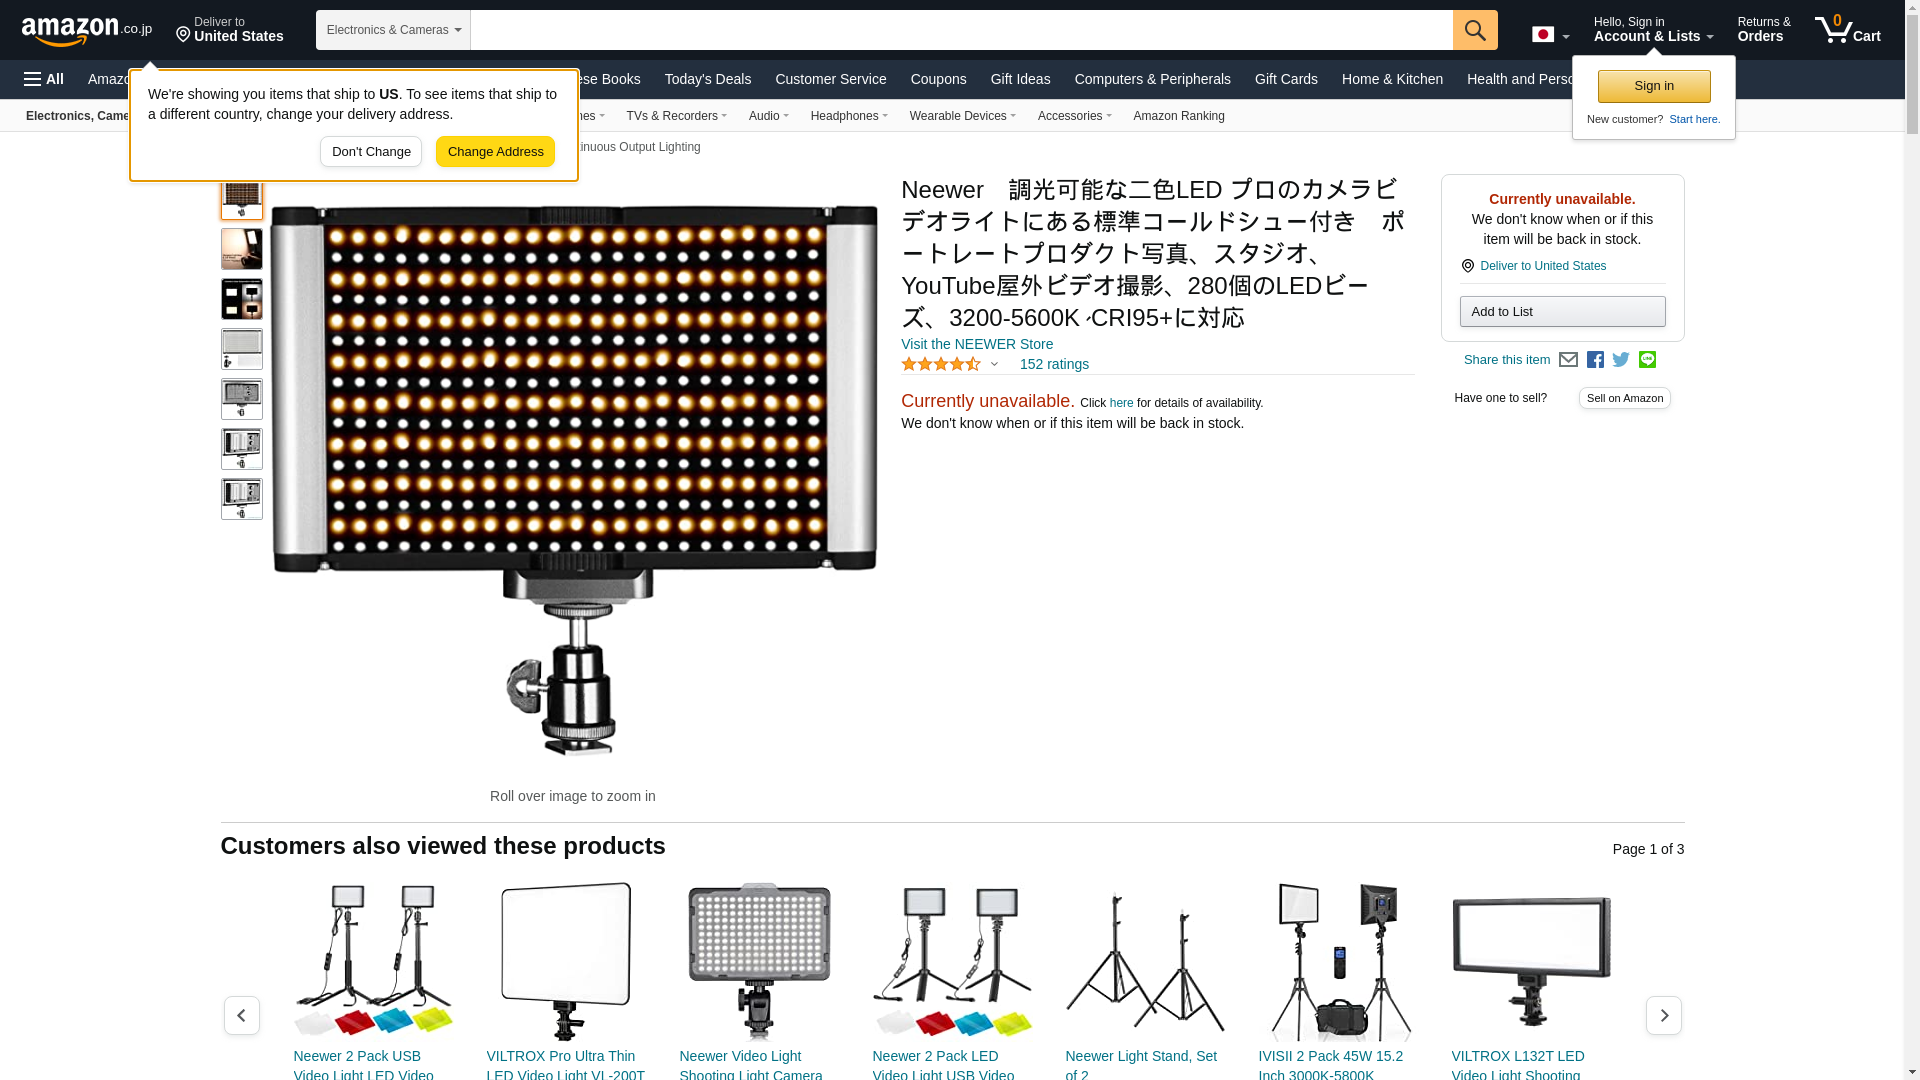
Task: Share this item on Twitter
Action: coord(1621,360)
